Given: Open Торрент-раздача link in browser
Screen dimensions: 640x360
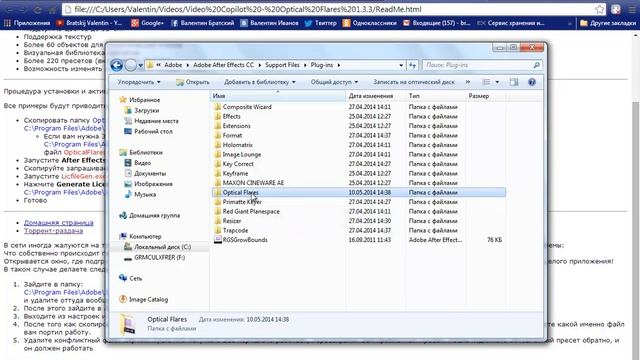Looking at the screenshot, I should (53, 231).
